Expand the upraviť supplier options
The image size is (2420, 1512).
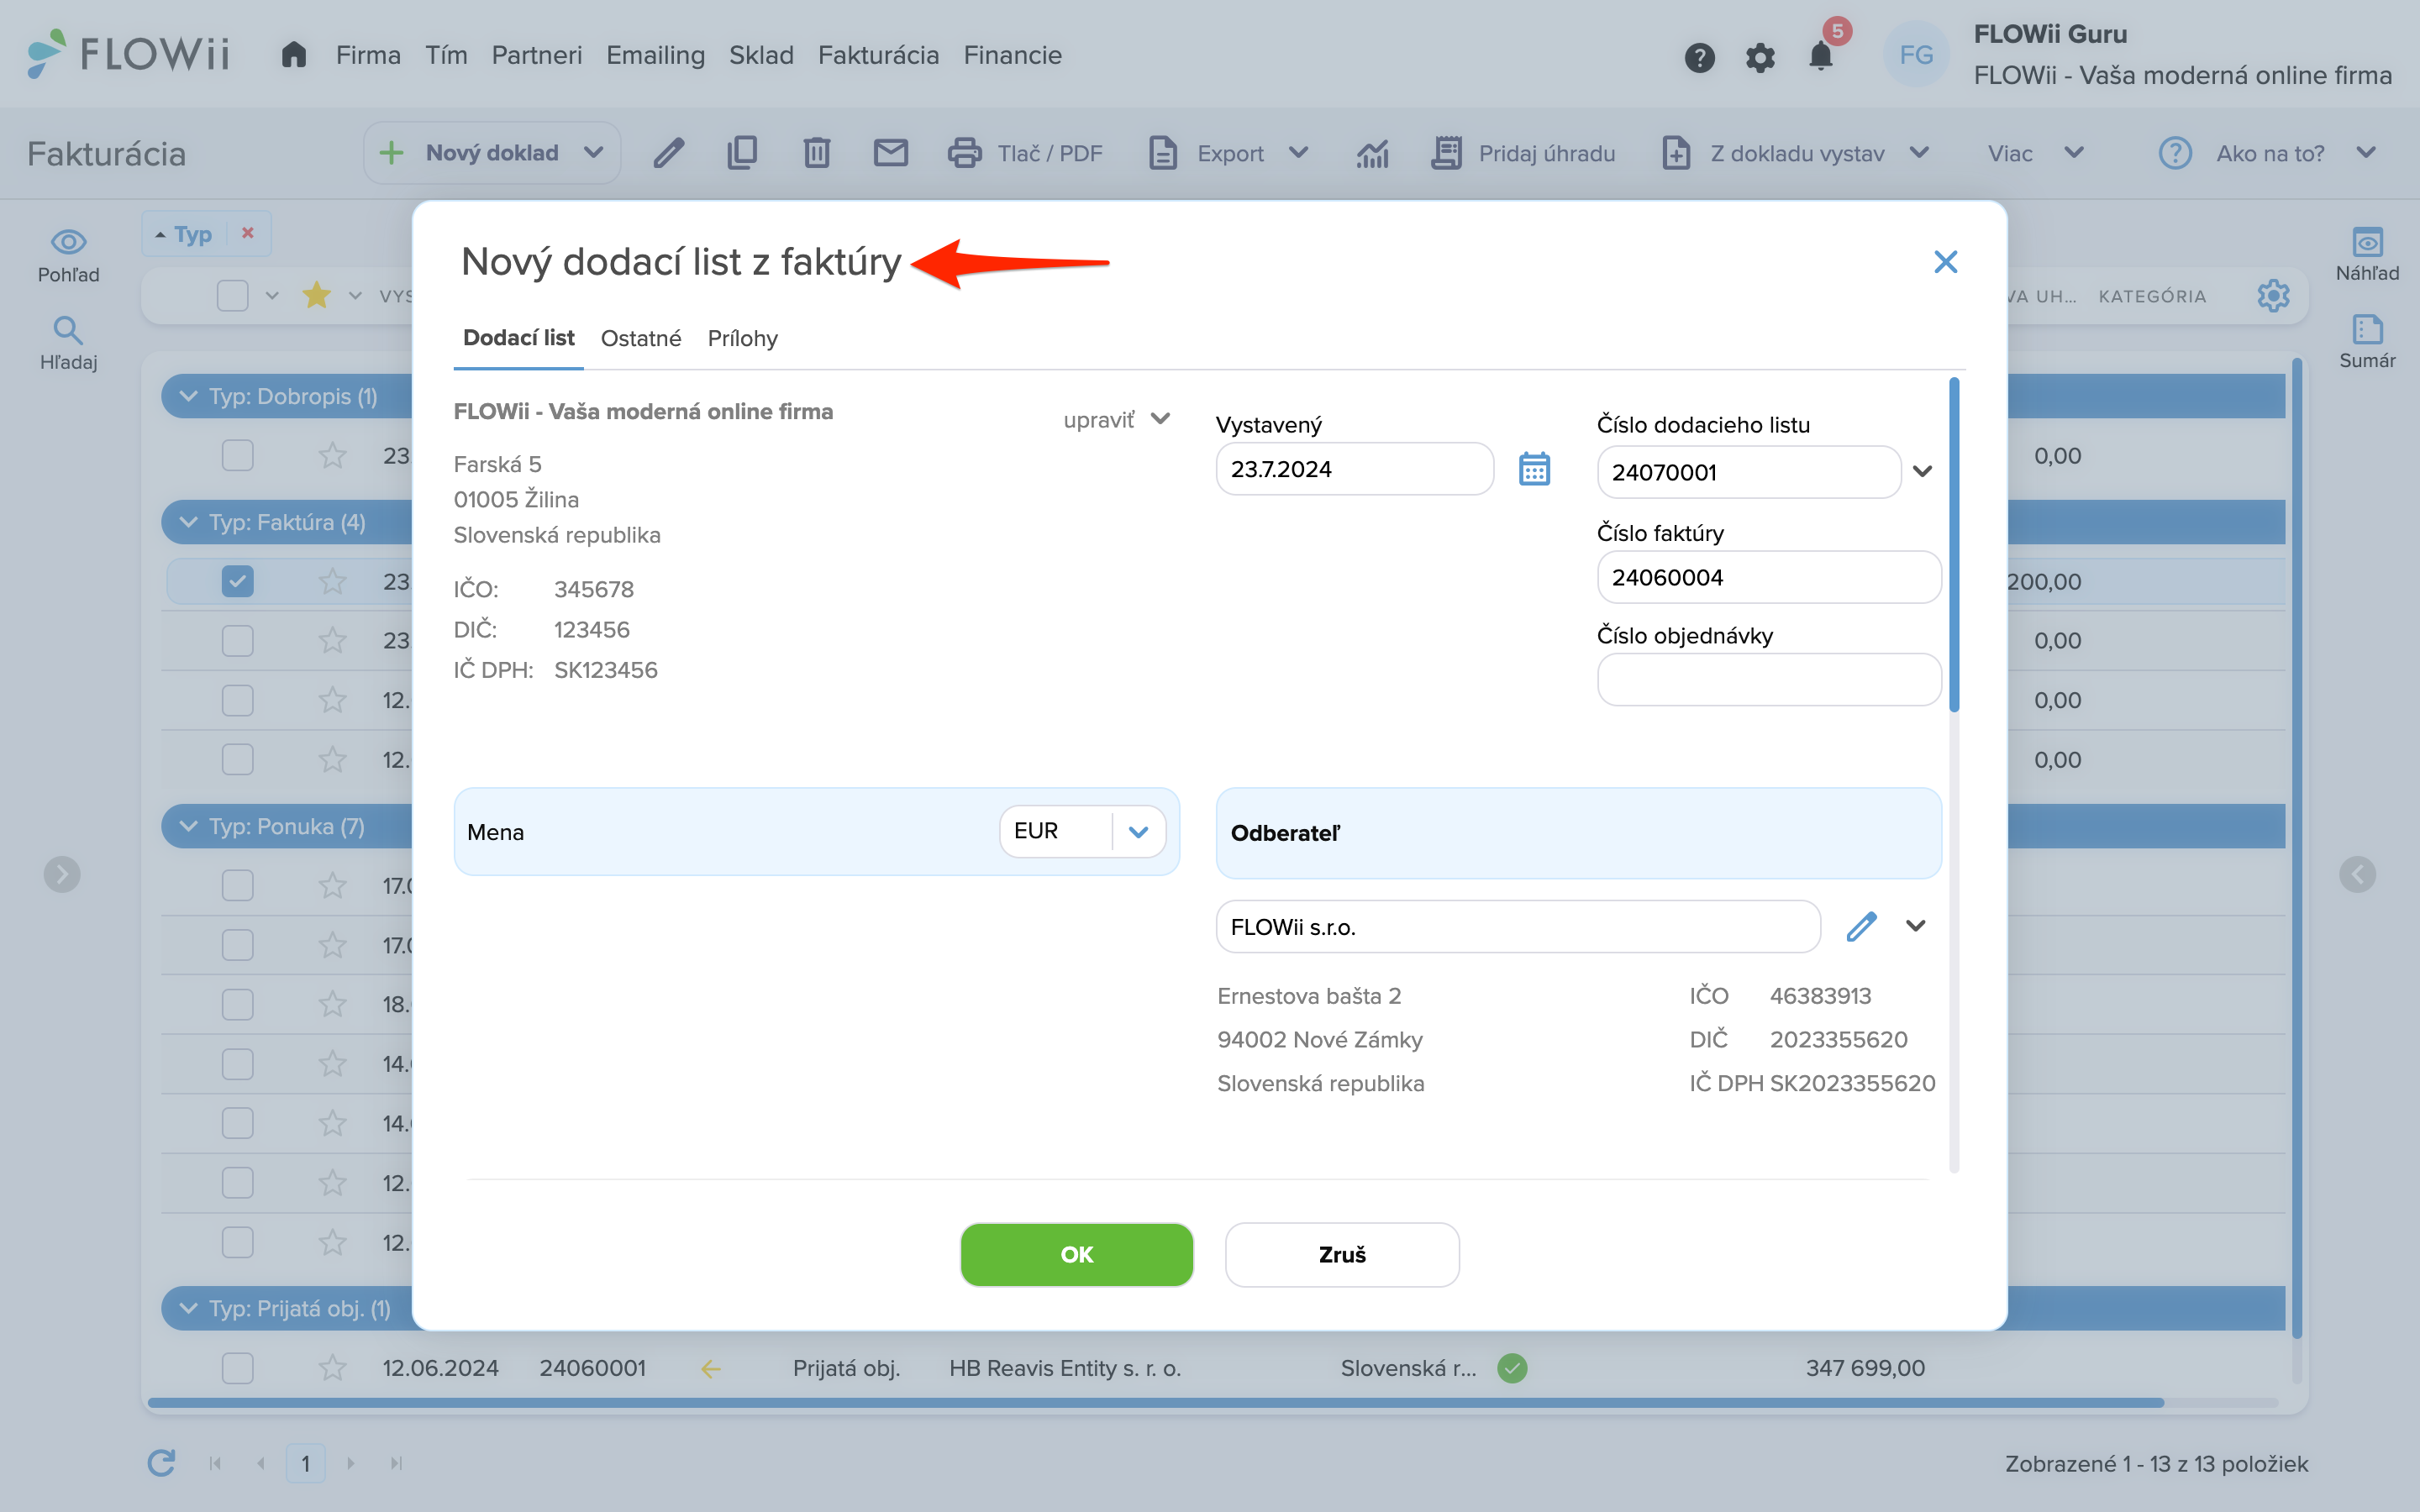pyautogui.click(x=1116, y=419)
